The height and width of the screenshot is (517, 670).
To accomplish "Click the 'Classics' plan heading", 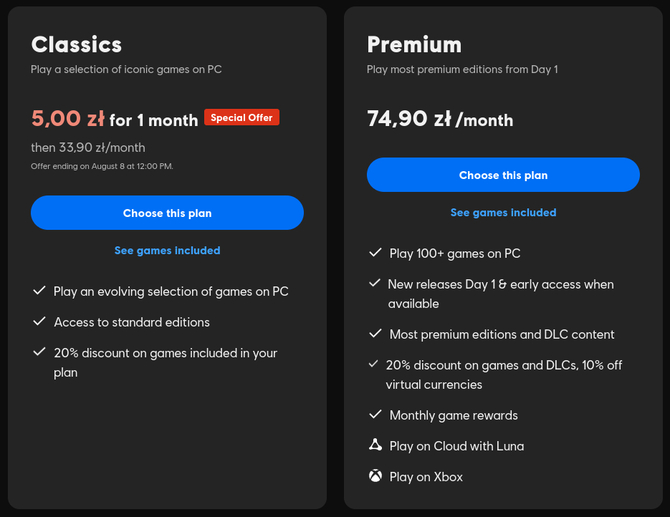I will (x=76, y=44).
